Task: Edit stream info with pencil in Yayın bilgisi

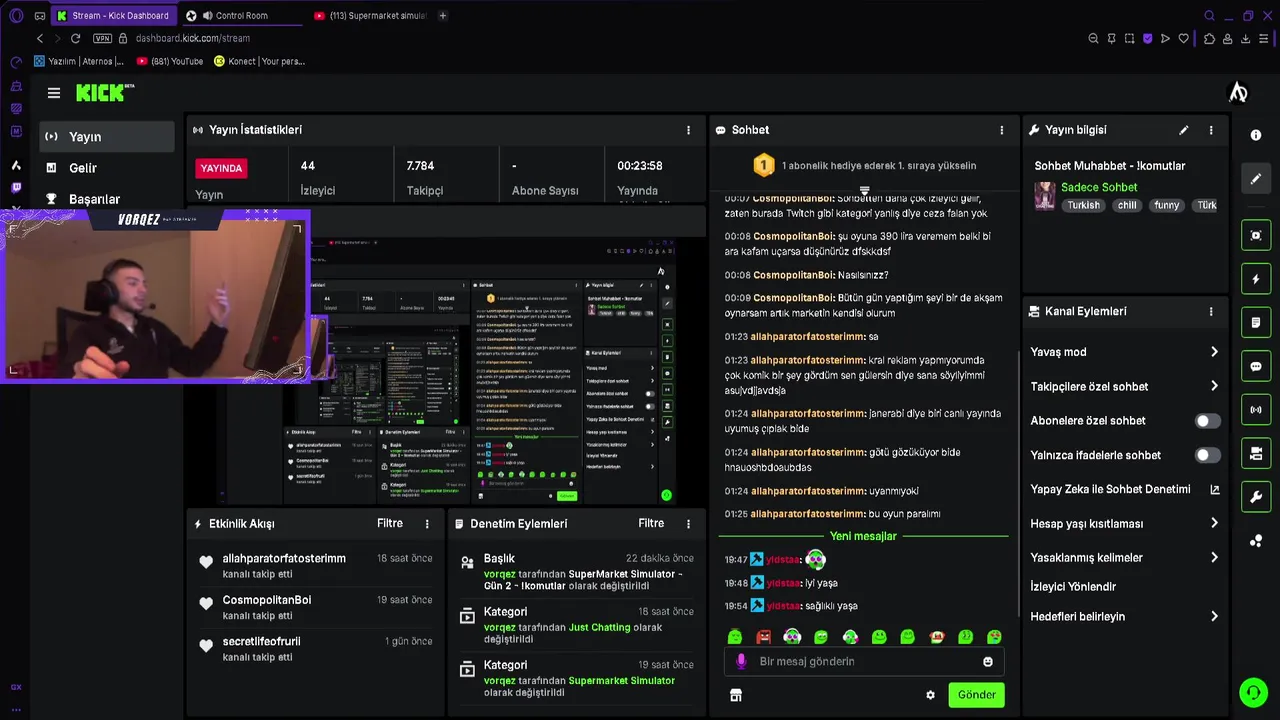Action: point(1184,130)
